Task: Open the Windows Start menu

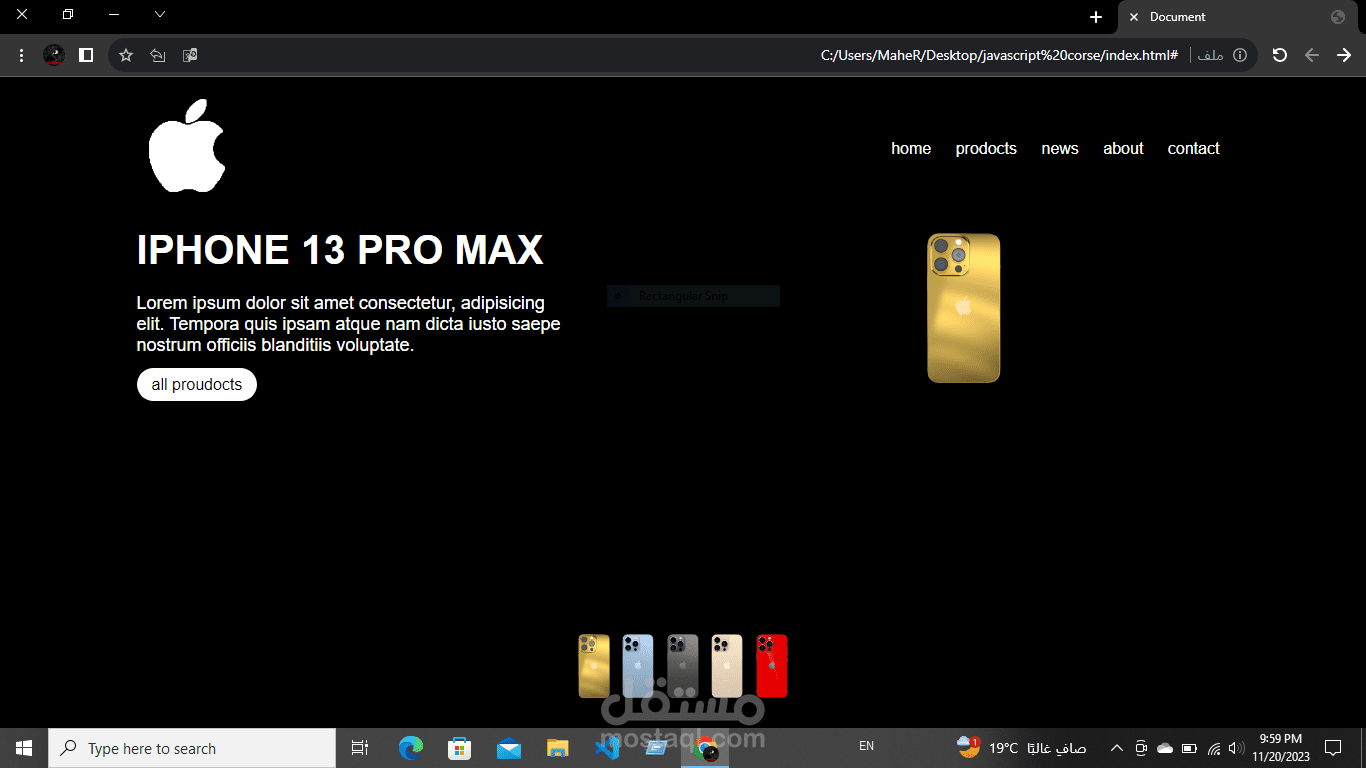Action: coord(24,748)
